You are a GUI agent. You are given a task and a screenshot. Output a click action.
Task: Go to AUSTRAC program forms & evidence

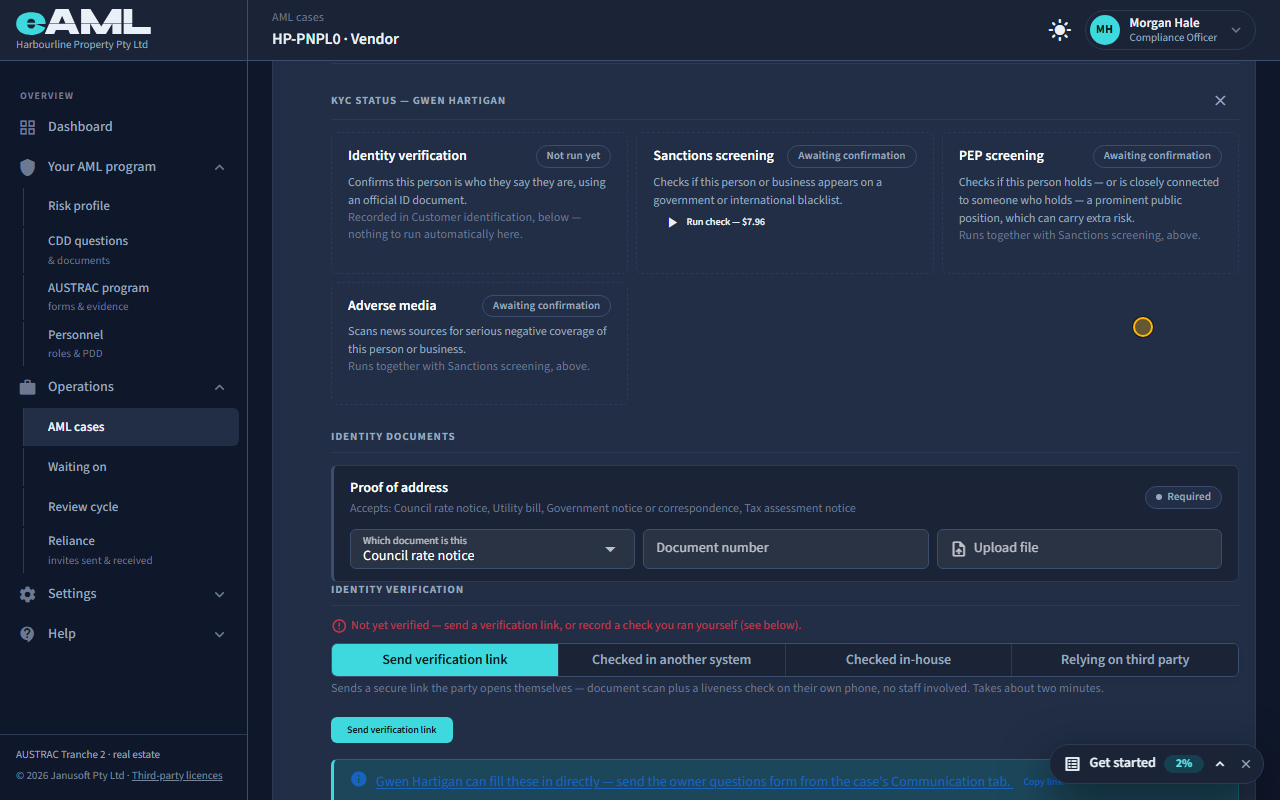pyautogui.click(x=131, y=297)
